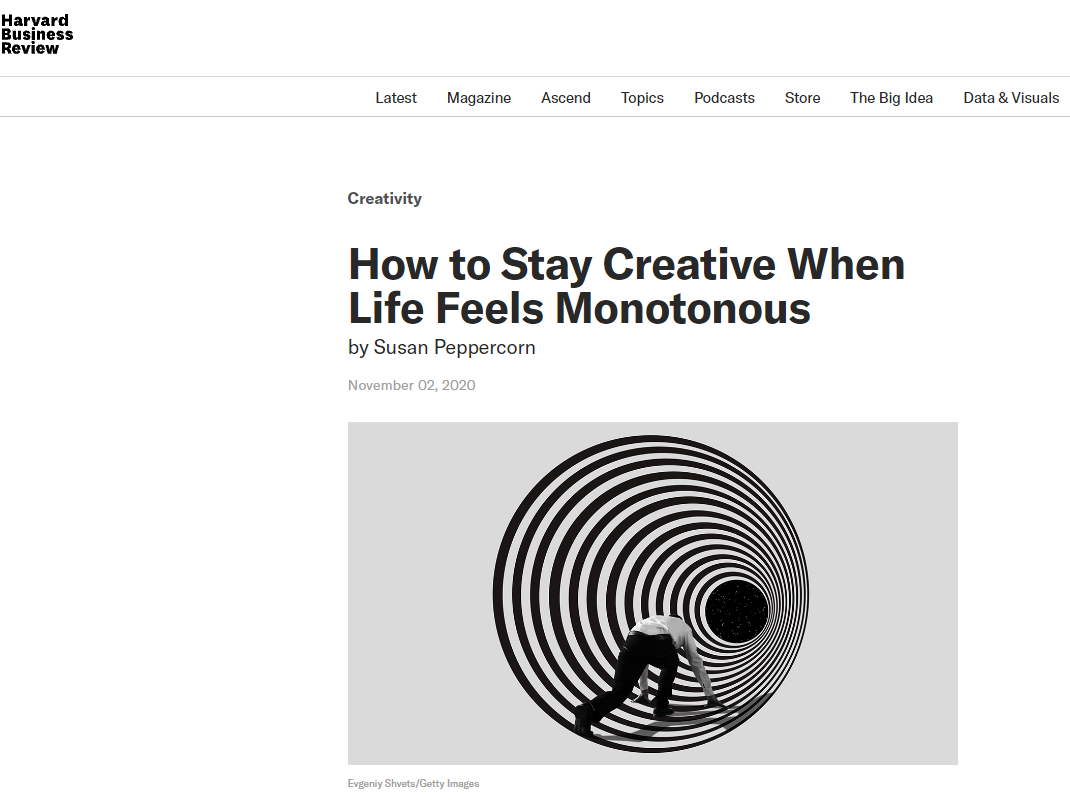
Task: Open author Susan Peppercorn's name
Action: [454, 348]
